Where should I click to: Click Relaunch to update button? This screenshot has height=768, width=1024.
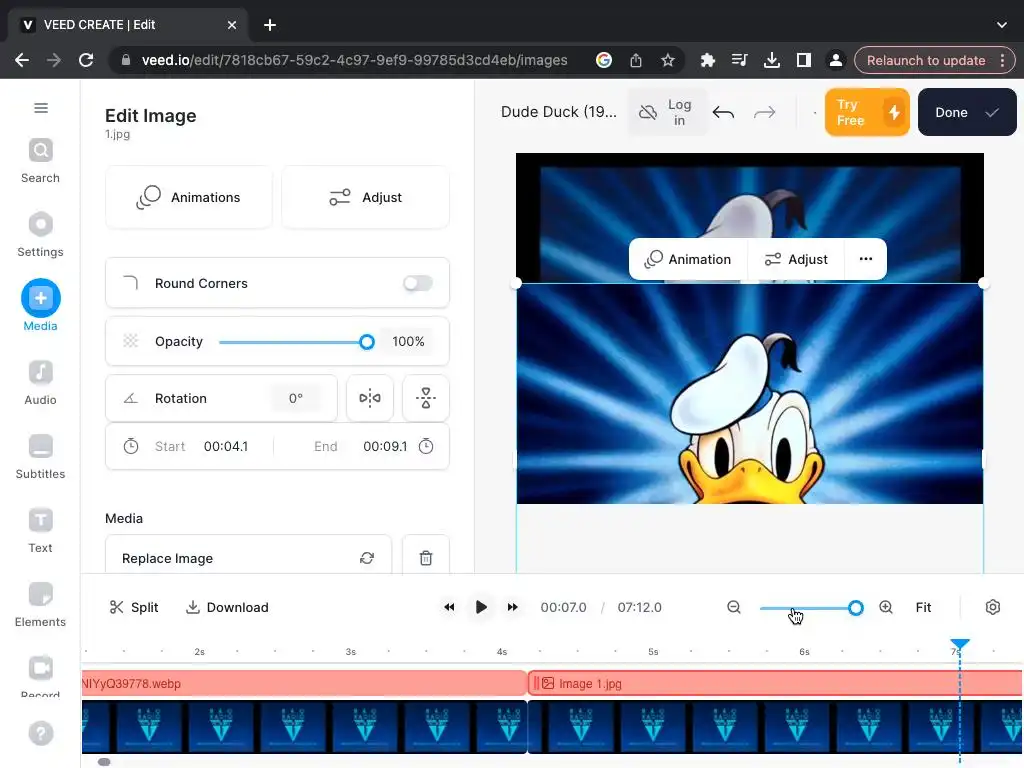(935, 60)
